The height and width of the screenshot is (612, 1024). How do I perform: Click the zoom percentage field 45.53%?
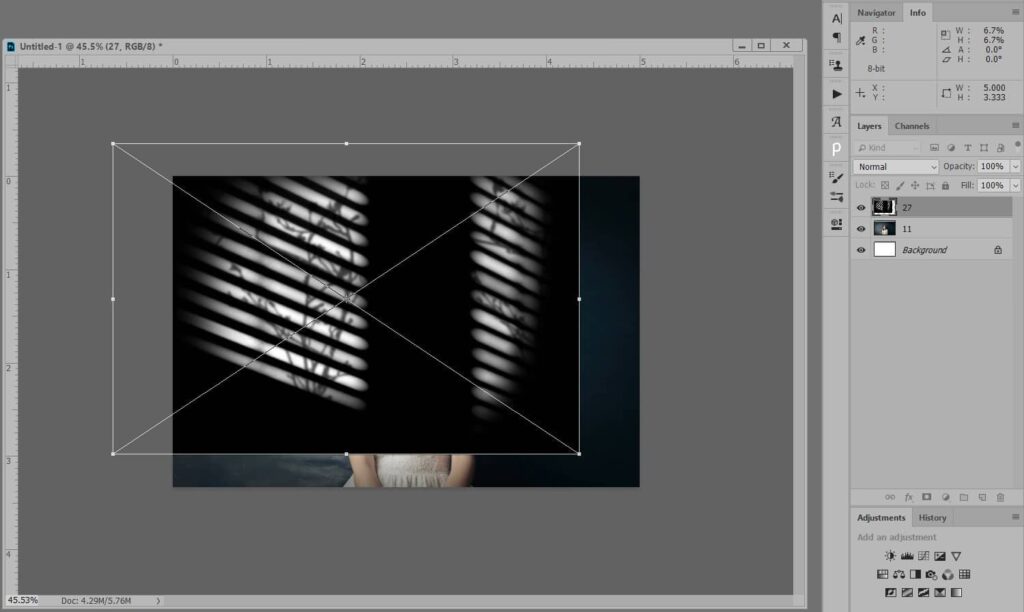(22, 600)
